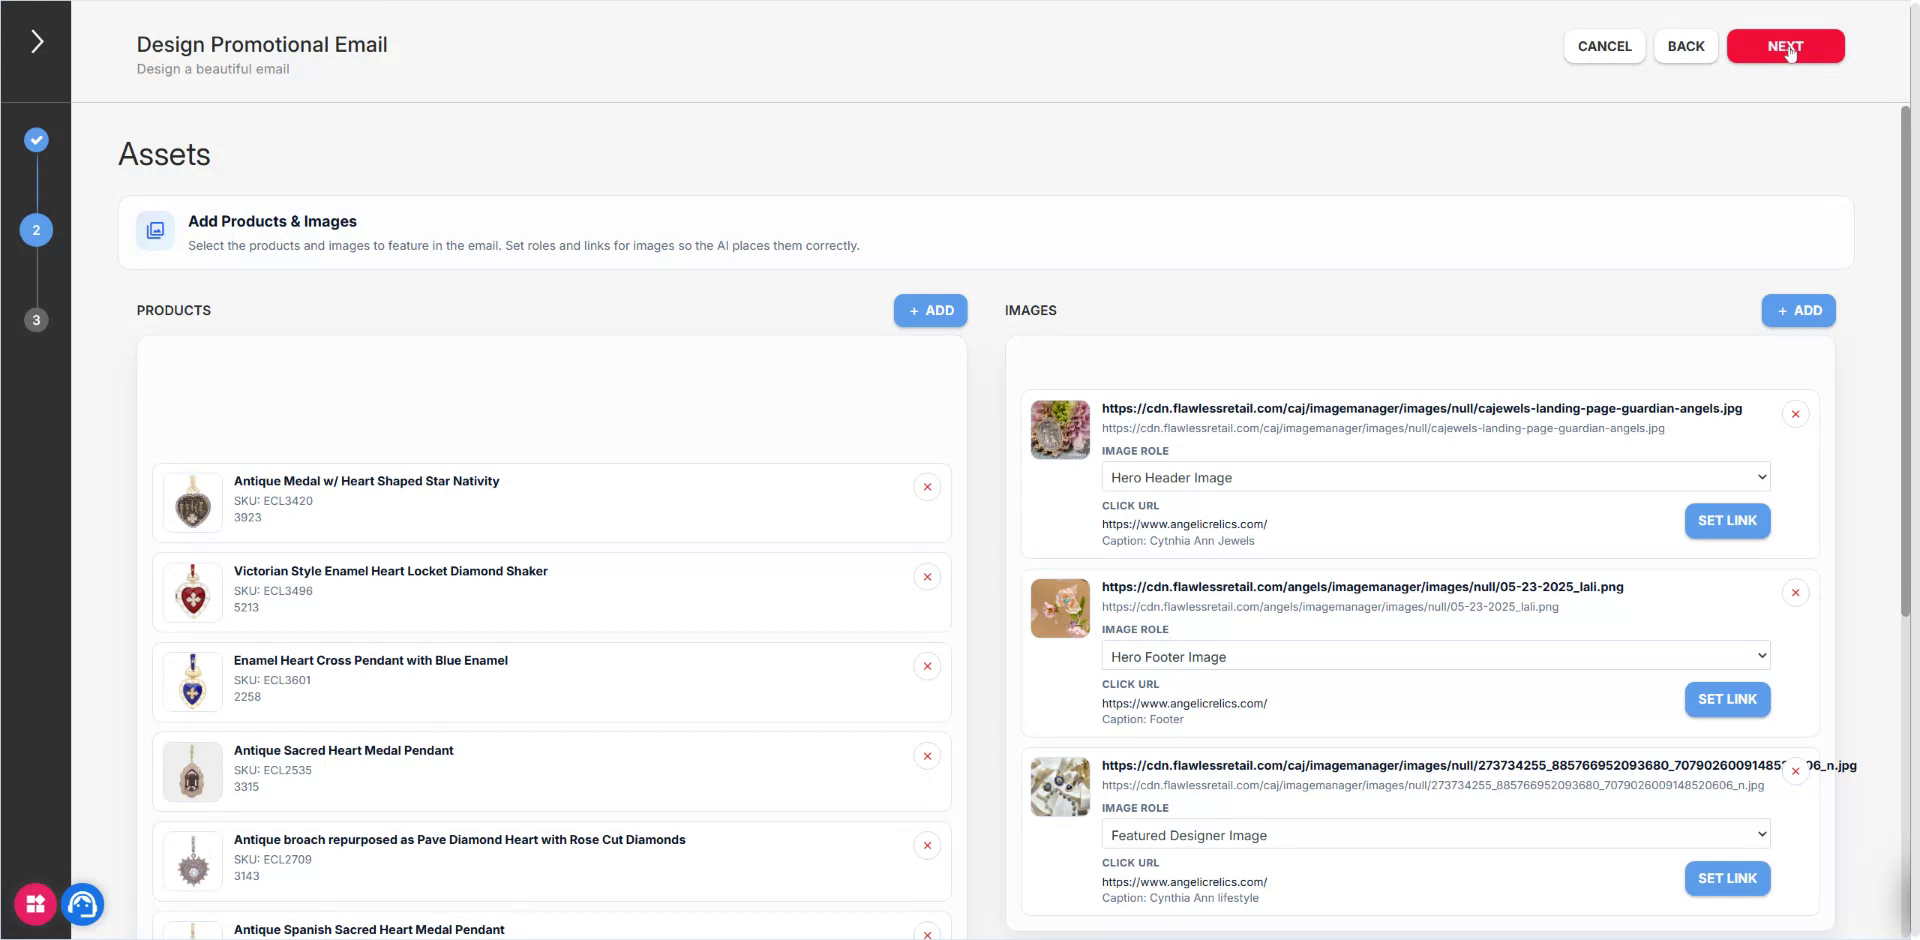The height and width of the screenshot is (940, 1920).
Task: Delete the guardian-angels.jpg image
Action: click(1795, 414)
